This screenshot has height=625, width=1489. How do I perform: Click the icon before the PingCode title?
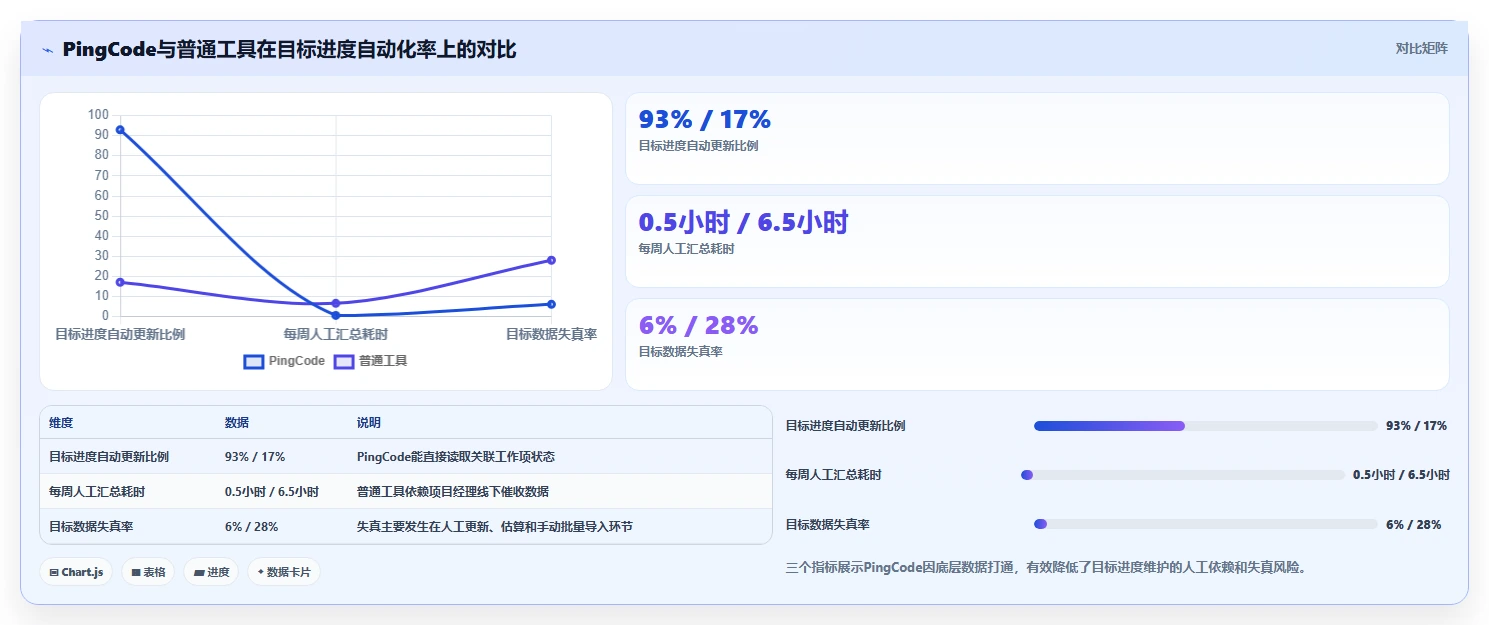(47, 50)
